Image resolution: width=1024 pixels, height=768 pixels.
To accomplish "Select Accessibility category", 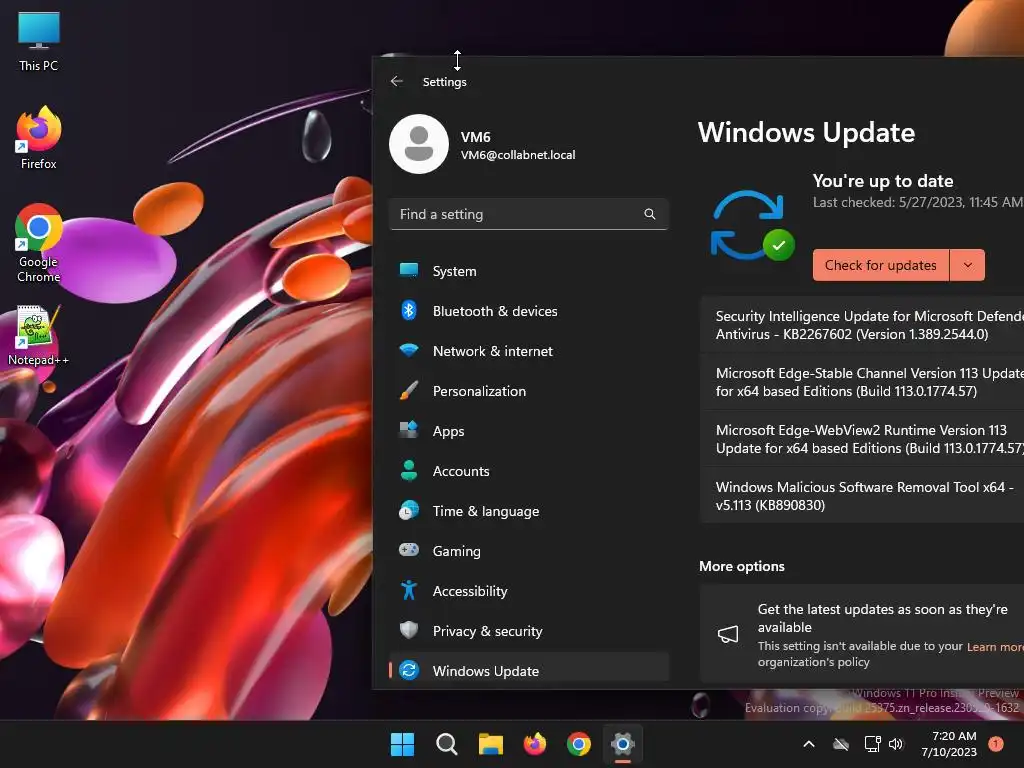I will pyautogui.click(x=529, y=590).
